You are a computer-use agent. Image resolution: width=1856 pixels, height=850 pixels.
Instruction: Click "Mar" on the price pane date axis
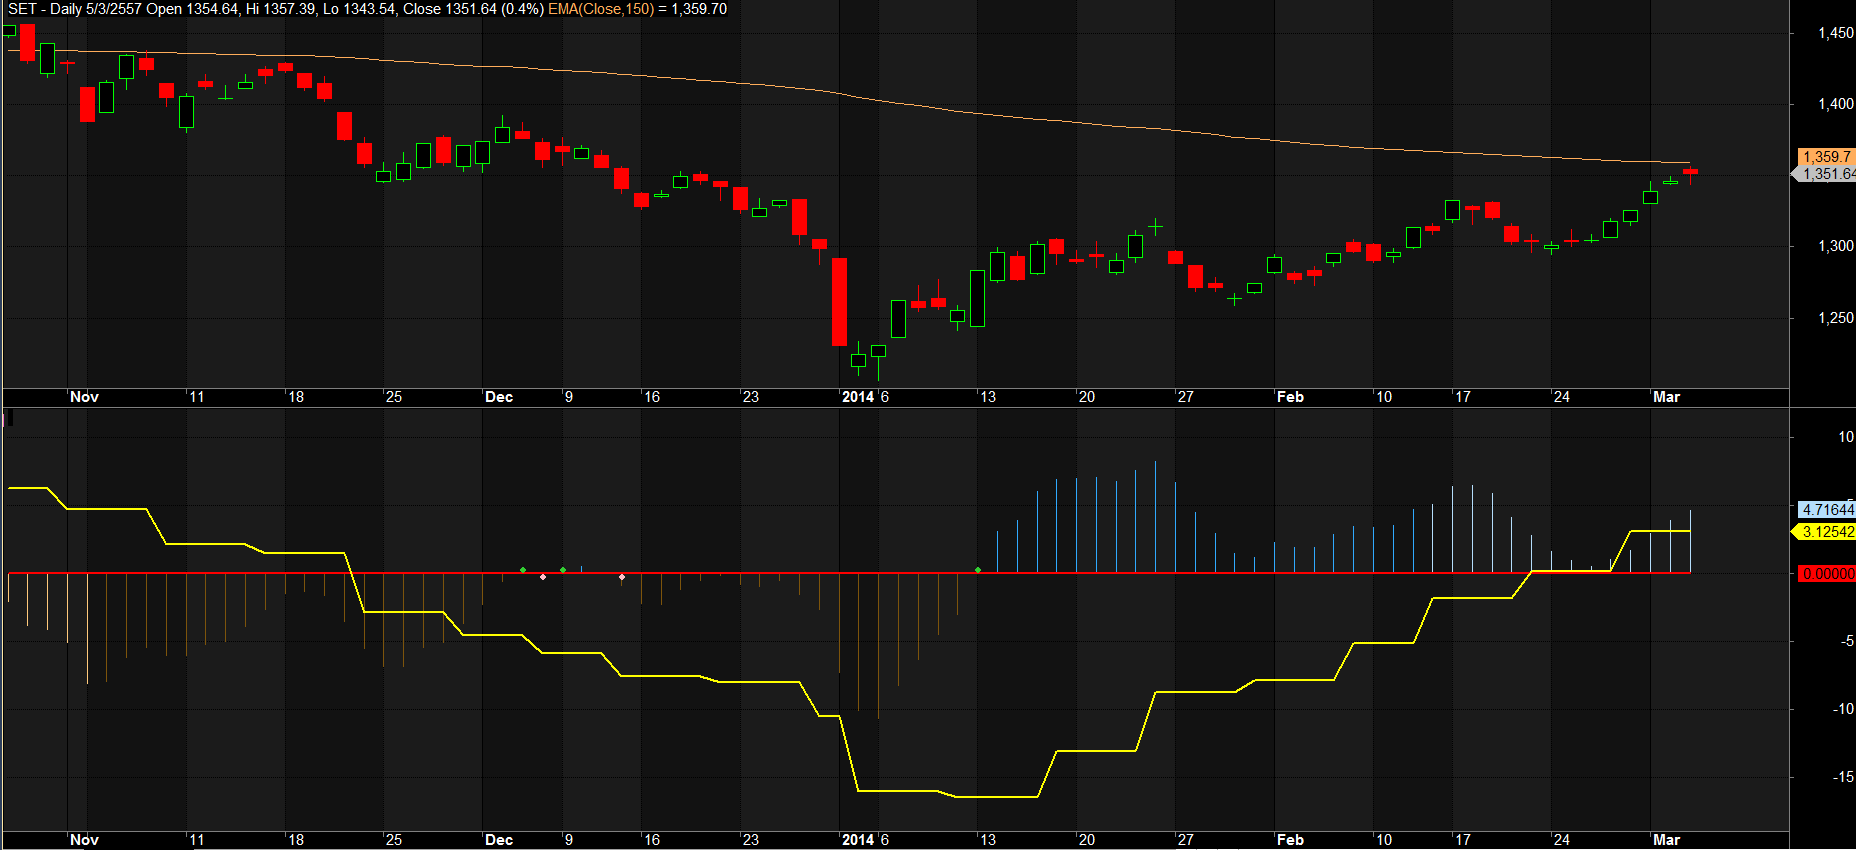coord(1666,397)
